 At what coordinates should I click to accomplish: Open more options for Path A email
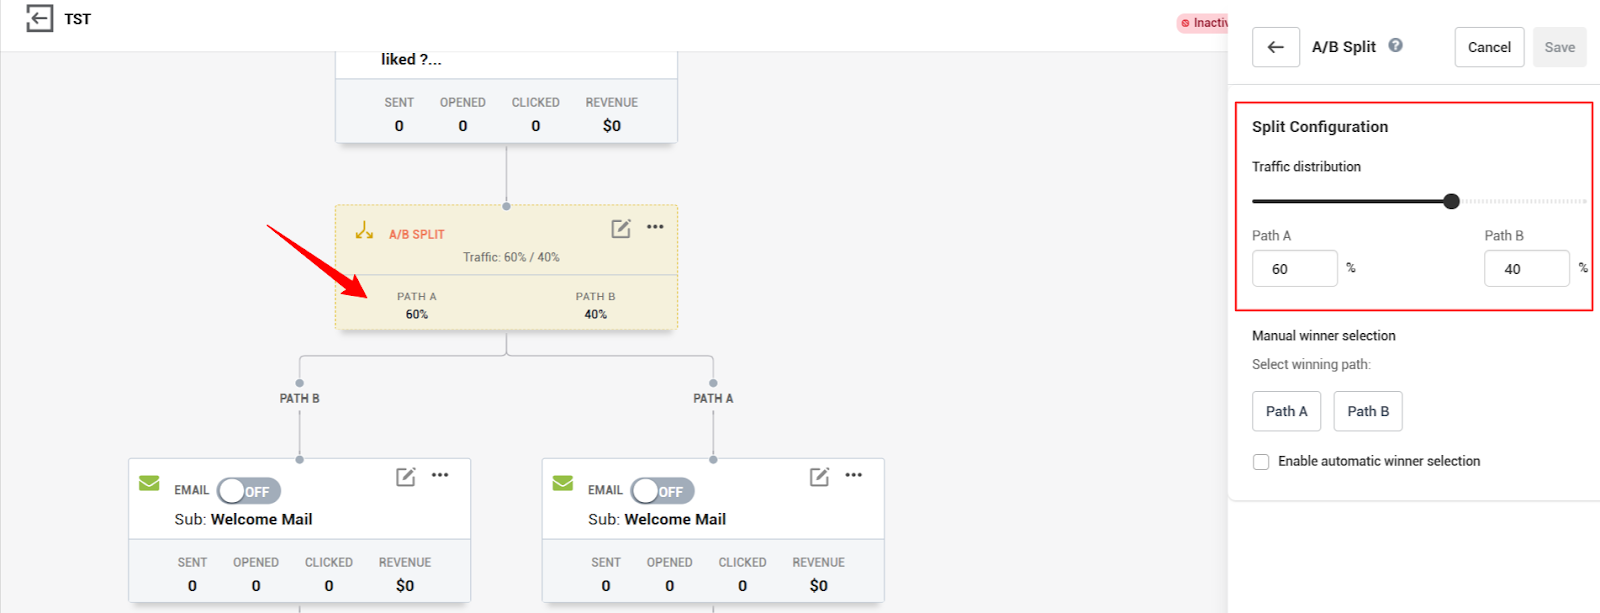(x=853, y=475)
